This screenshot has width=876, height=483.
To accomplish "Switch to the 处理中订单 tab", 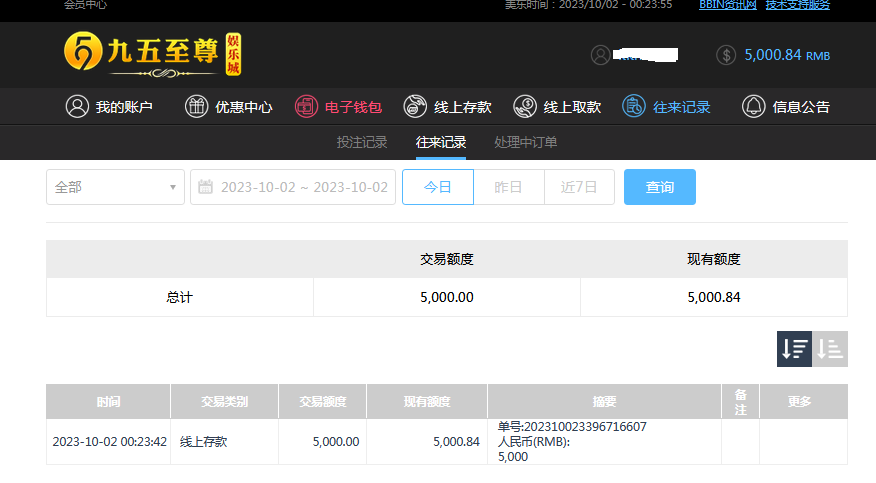I will point(526,142).
